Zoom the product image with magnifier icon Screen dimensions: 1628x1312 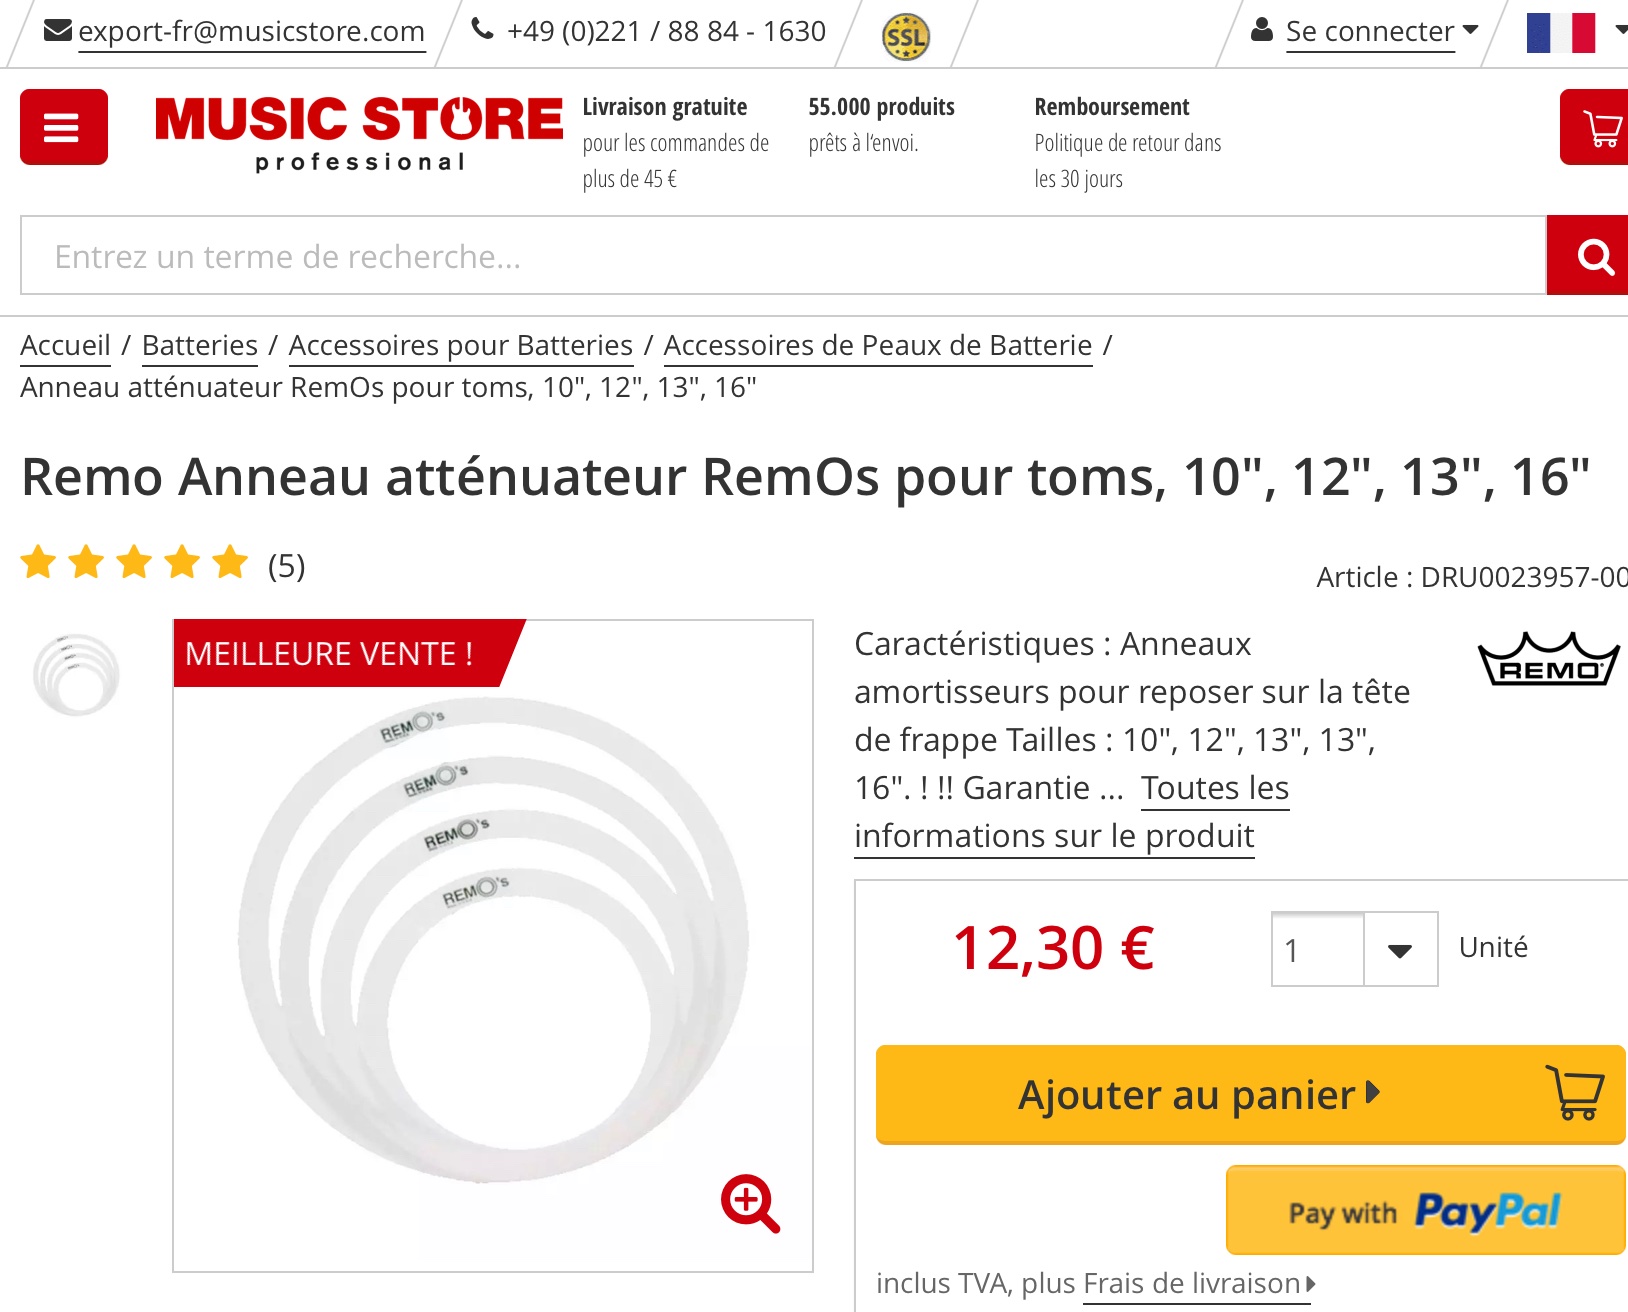click(x=750, y=1203)
